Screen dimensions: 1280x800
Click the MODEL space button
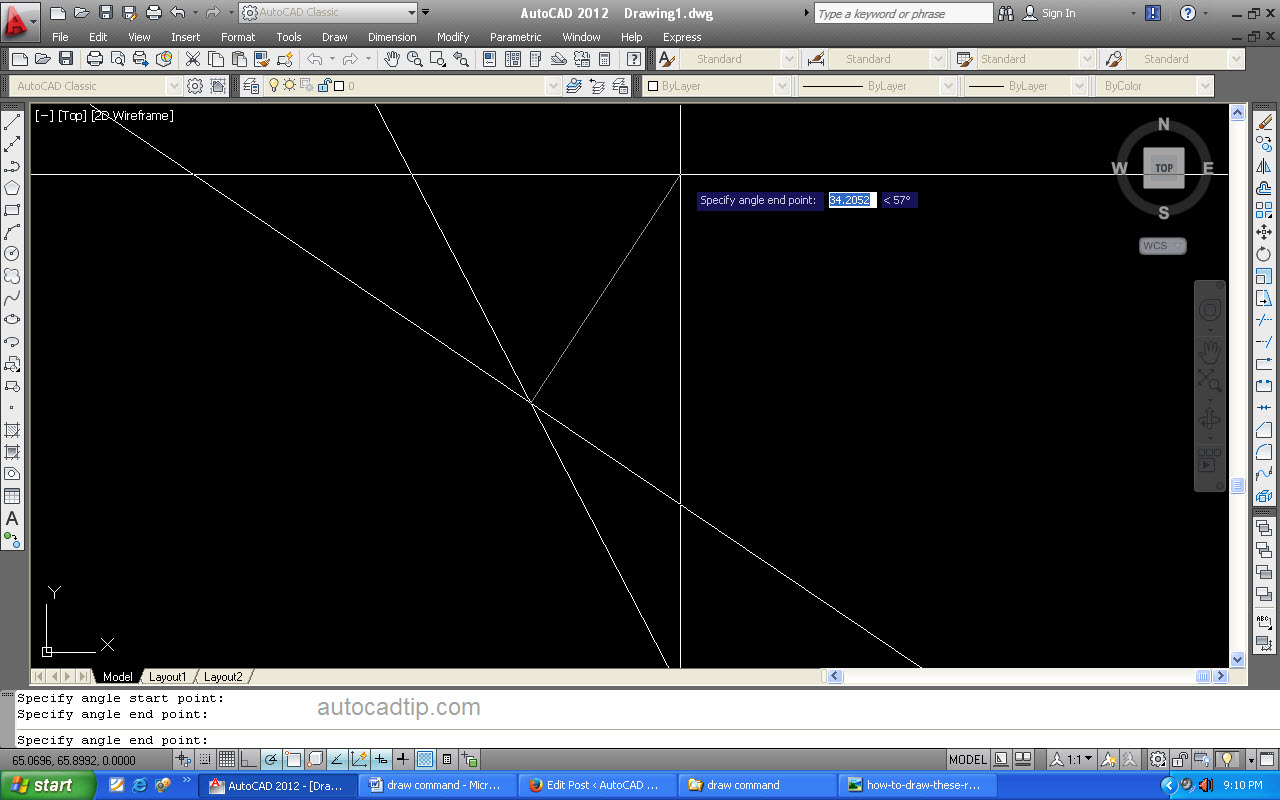click(x=968, y=759)
